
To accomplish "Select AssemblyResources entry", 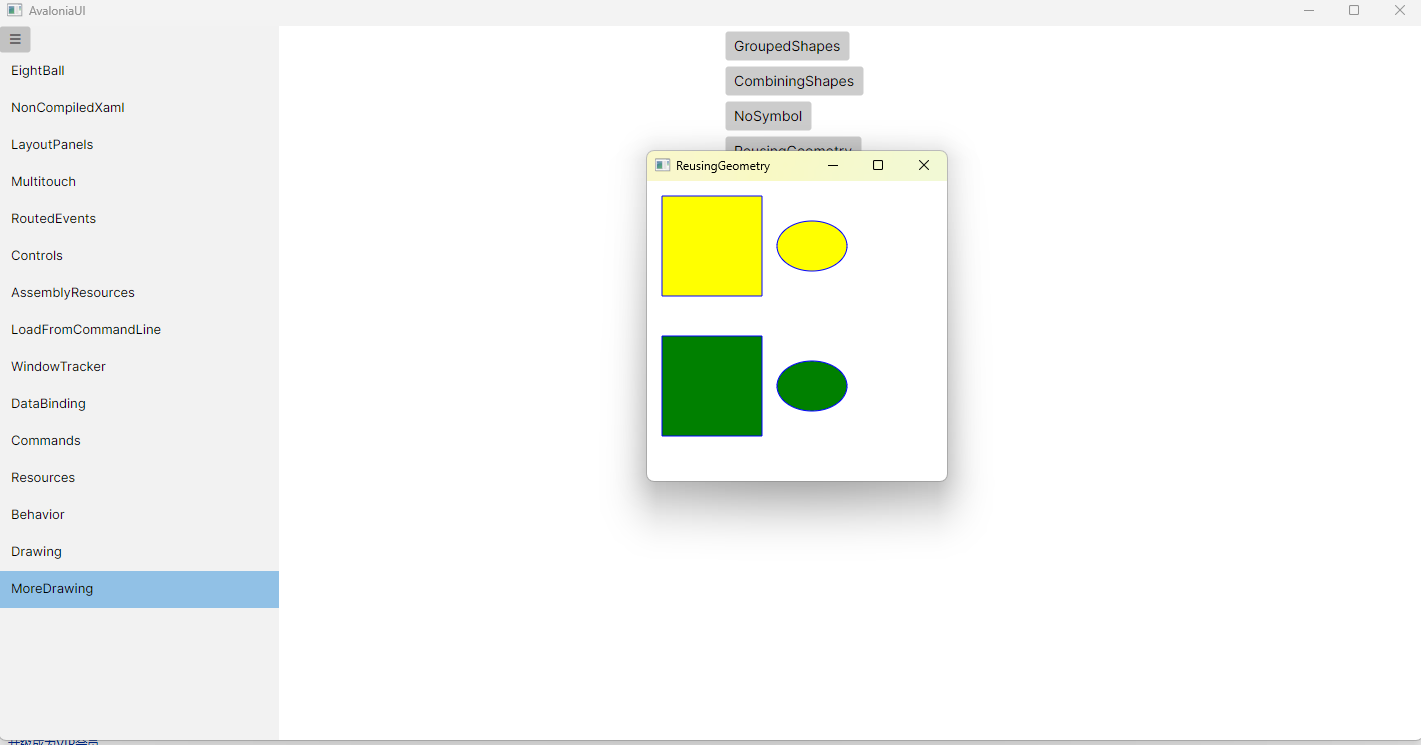I will [x=139, y=293].
